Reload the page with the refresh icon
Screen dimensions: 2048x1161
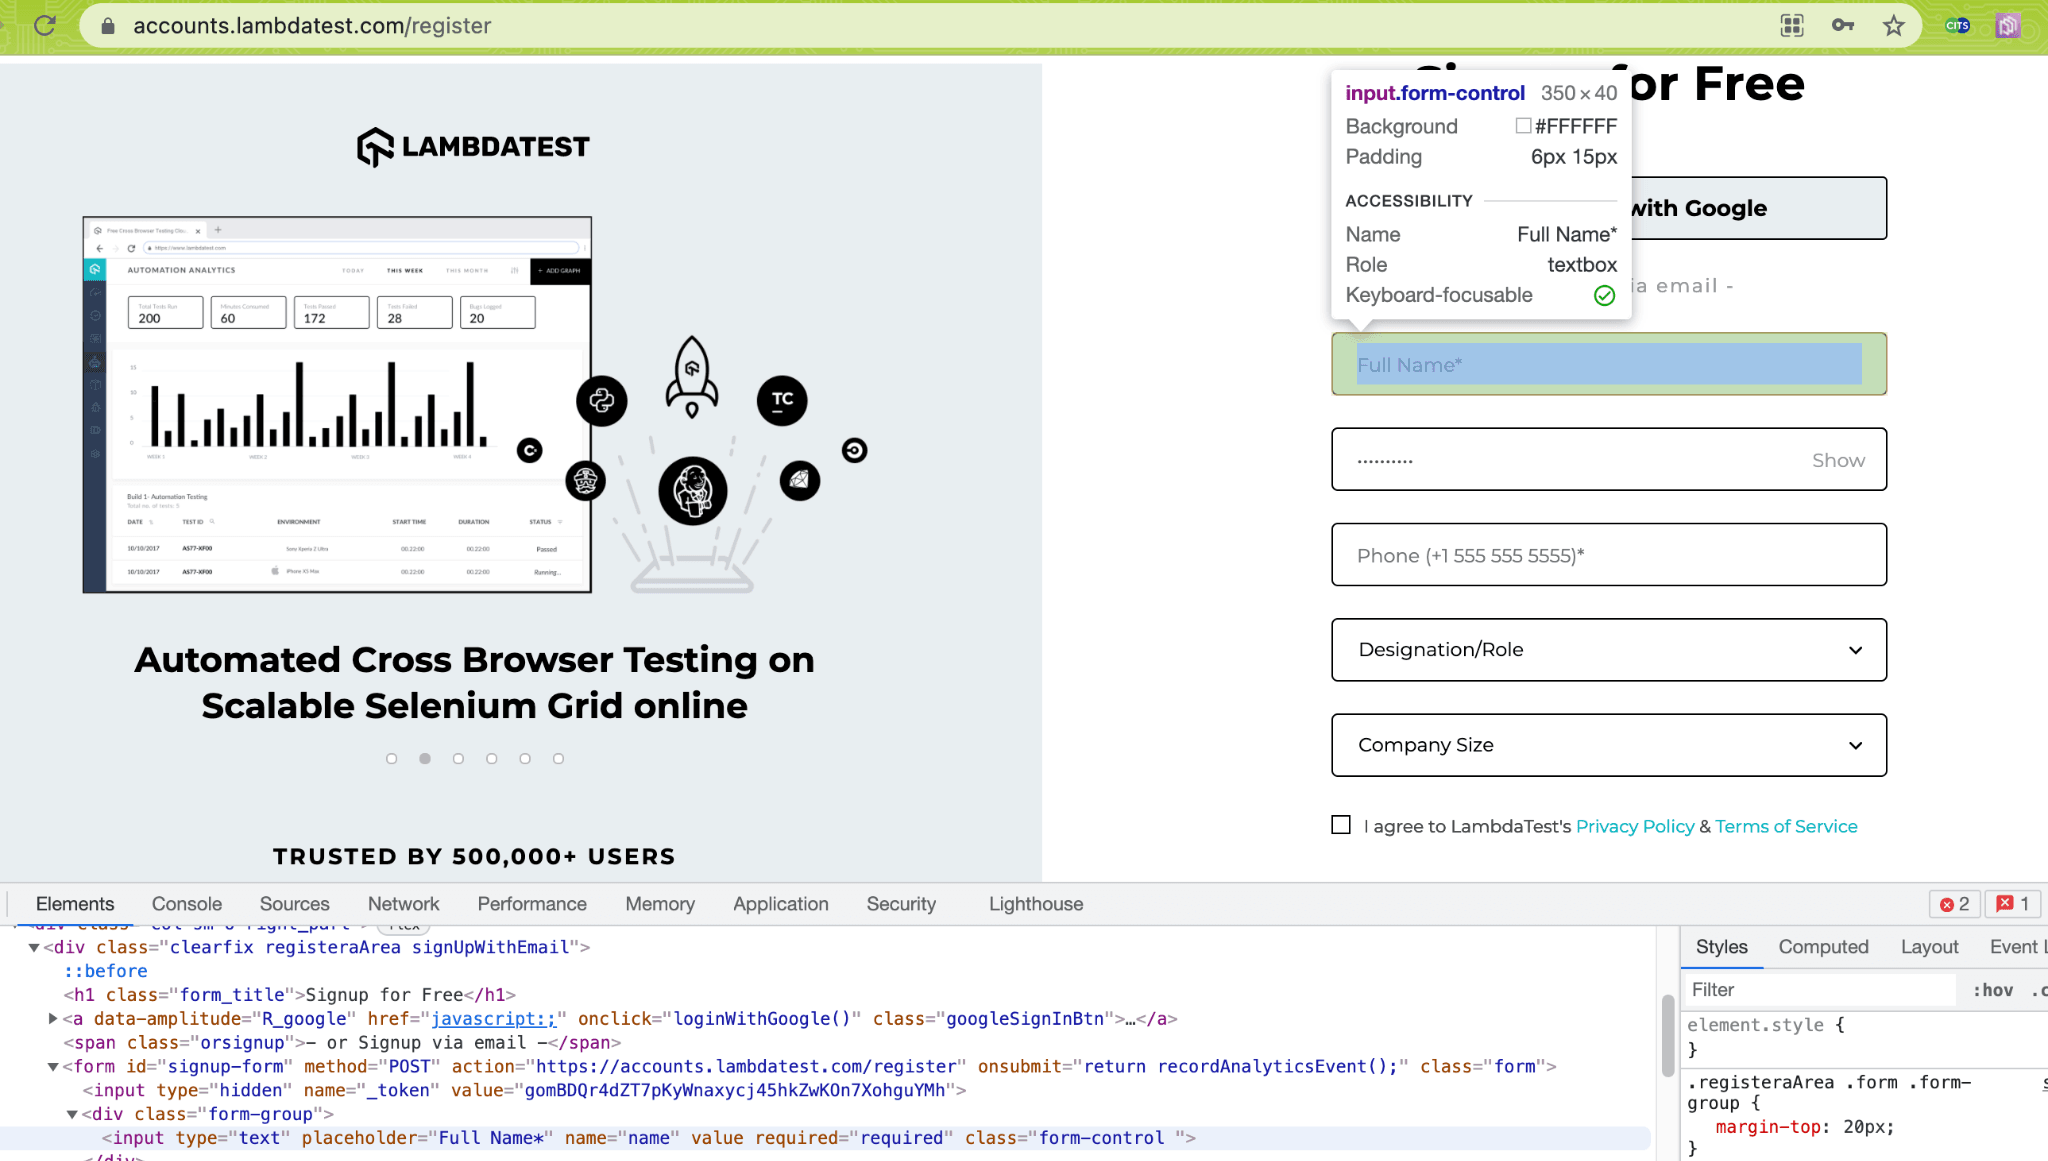point(45,25)
